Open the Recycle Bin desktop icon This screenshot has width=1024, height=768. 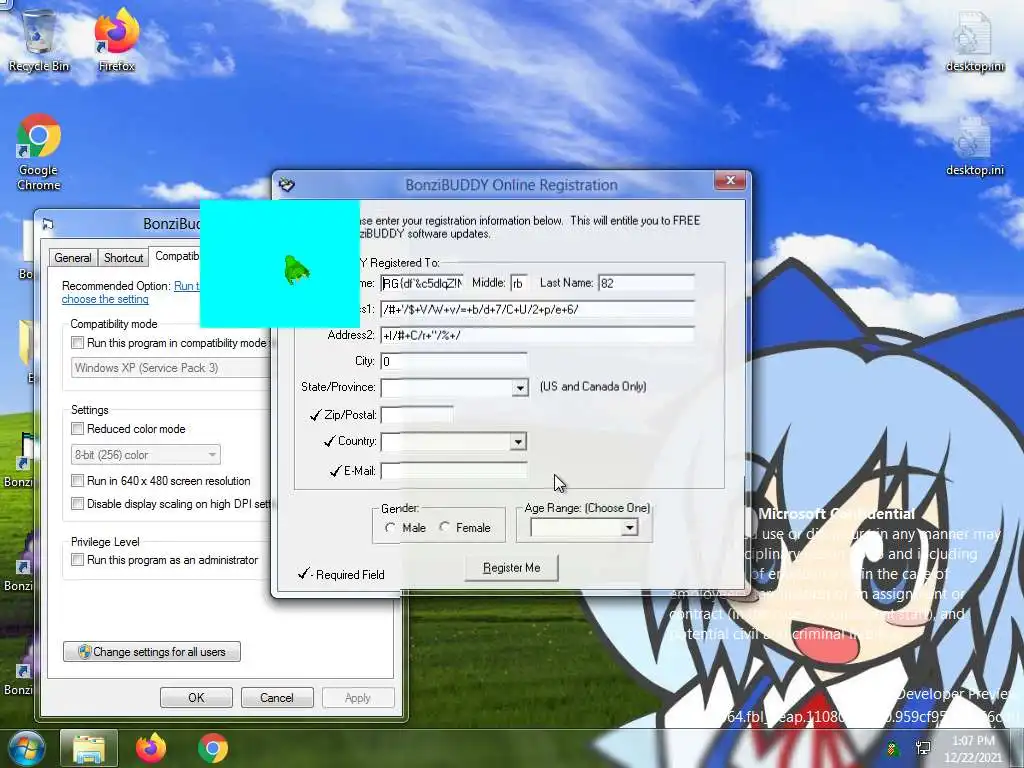point(39,40)
